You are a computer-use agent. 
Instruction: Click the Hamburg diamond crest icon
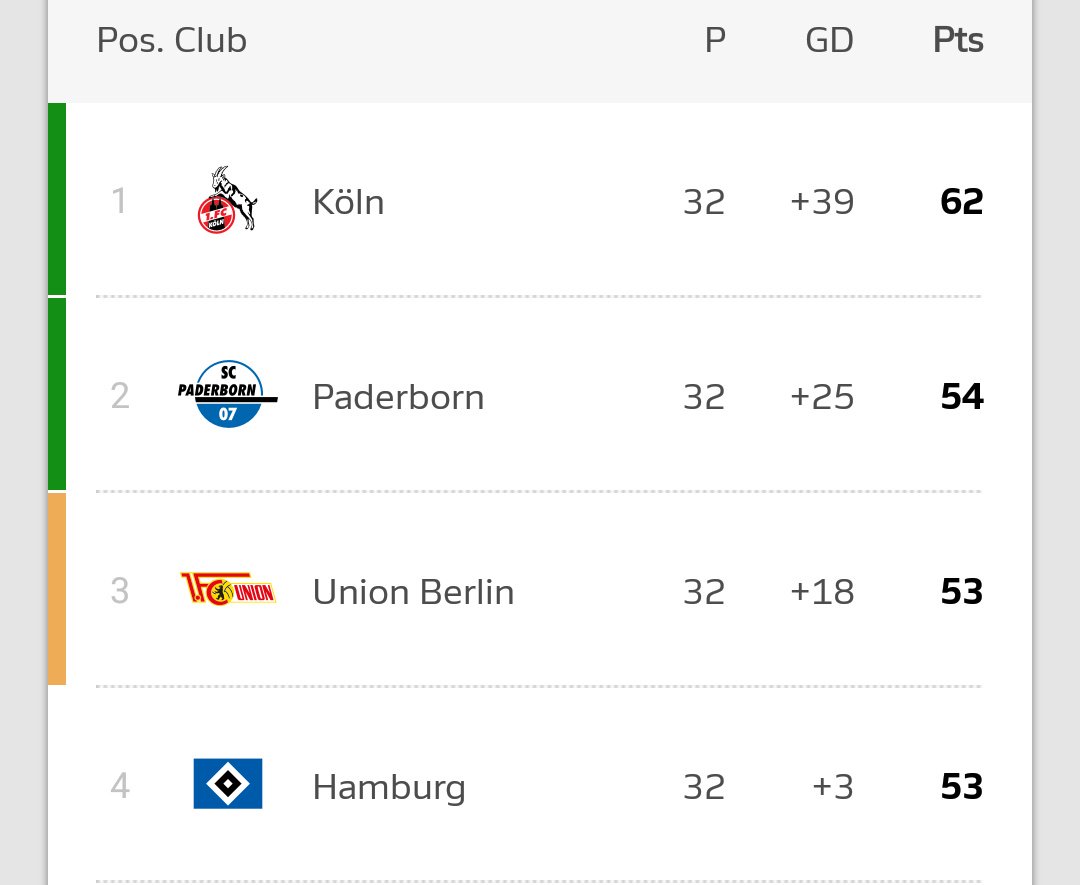point(227,784)
